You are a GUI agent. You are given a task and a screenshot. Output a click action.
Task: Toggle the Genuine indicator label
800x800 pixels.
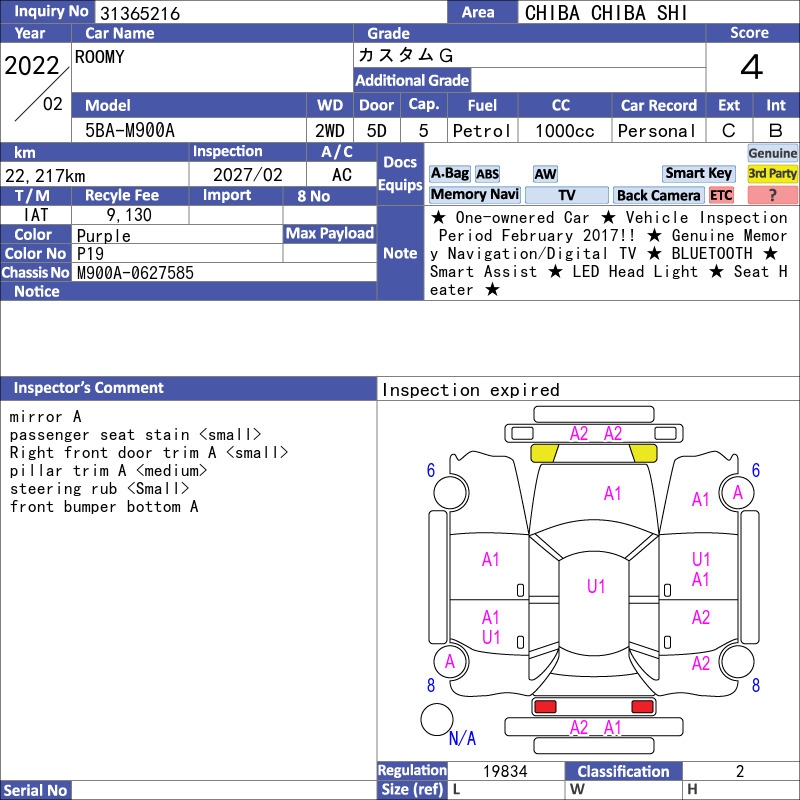point(772,153)
